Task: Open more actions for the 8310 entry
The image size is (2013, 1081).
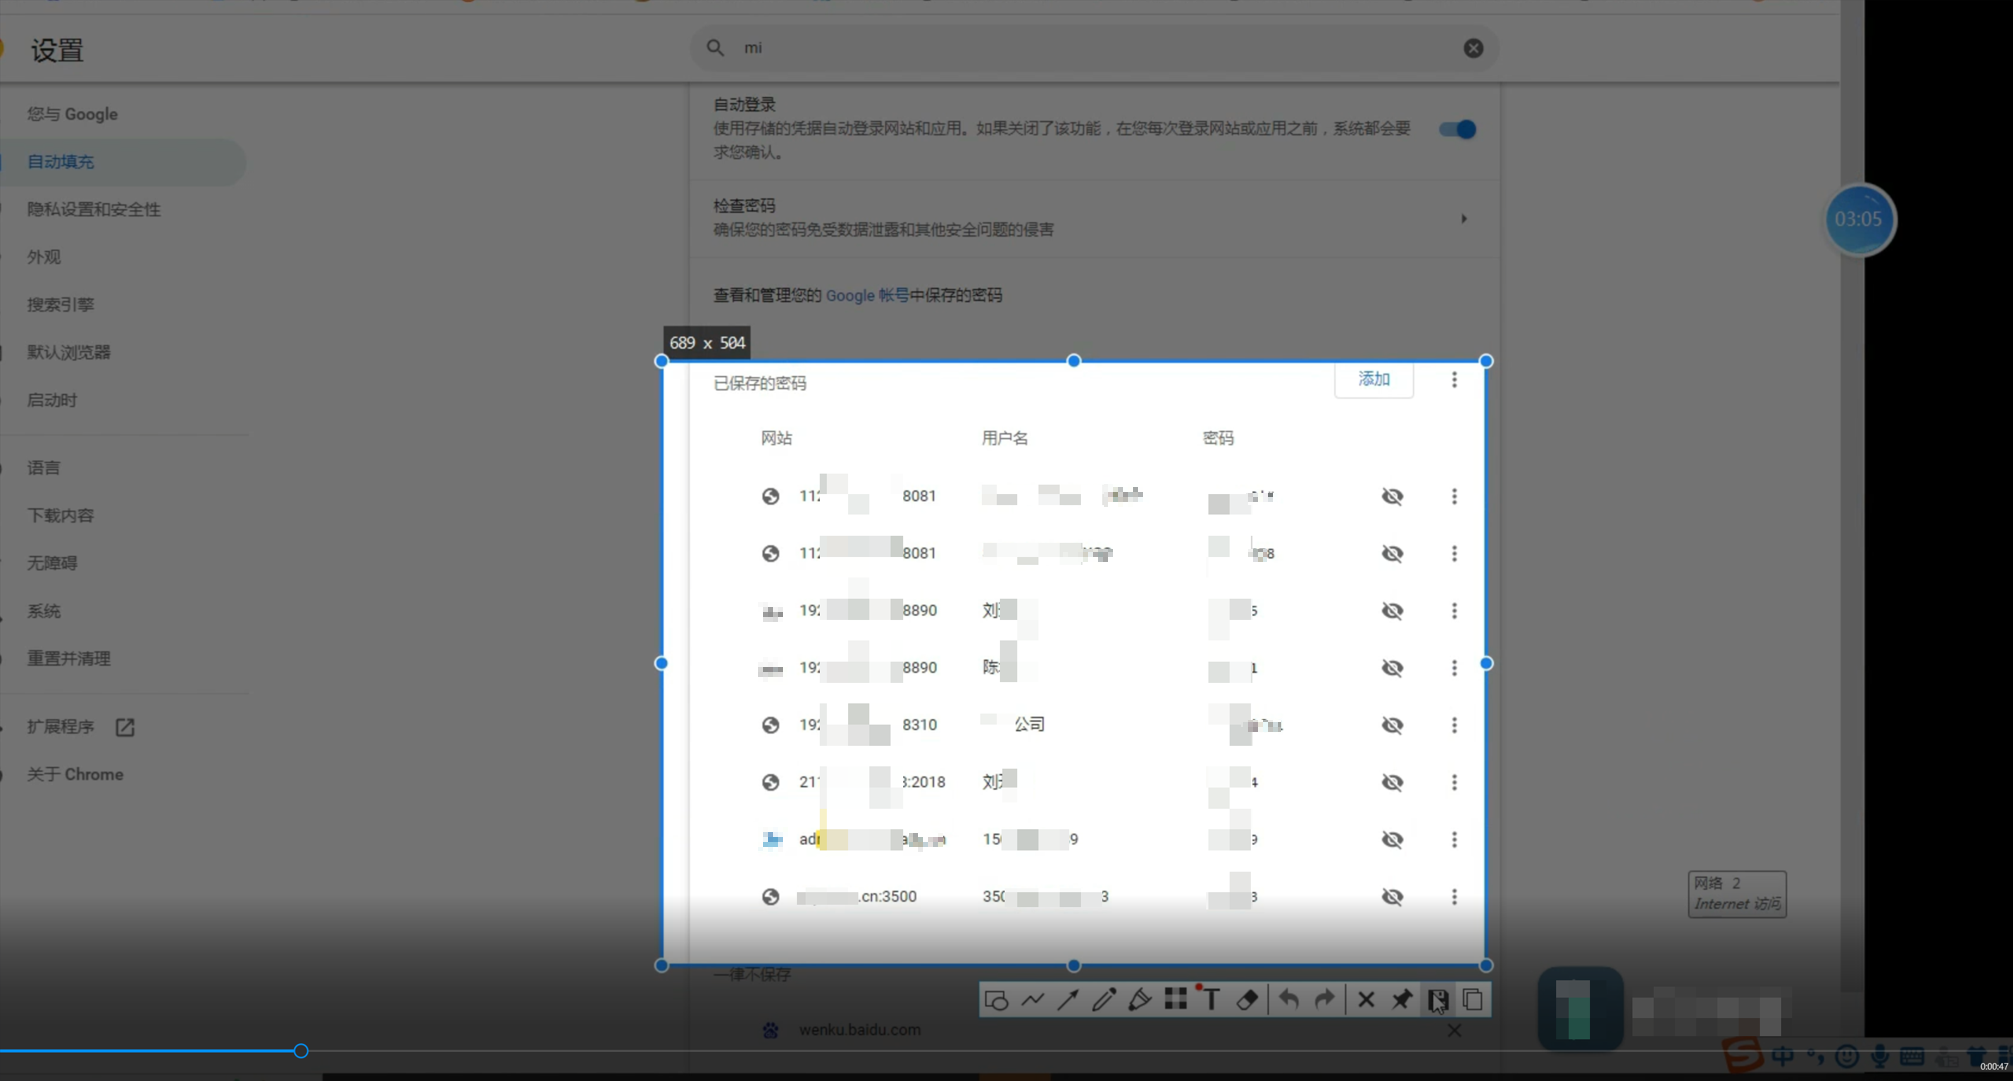Action: click(x=1454, y=725)
